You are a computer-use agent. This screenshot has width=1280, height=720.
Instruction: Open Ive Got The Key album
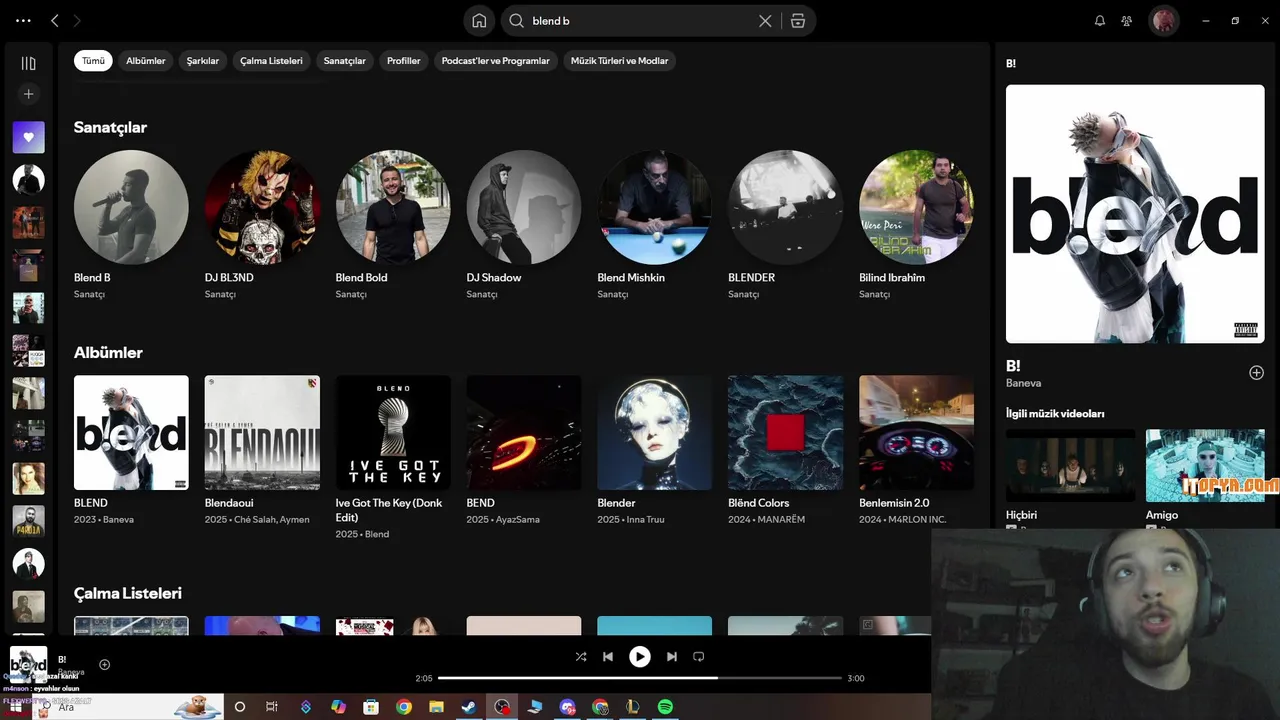point(393,433)
